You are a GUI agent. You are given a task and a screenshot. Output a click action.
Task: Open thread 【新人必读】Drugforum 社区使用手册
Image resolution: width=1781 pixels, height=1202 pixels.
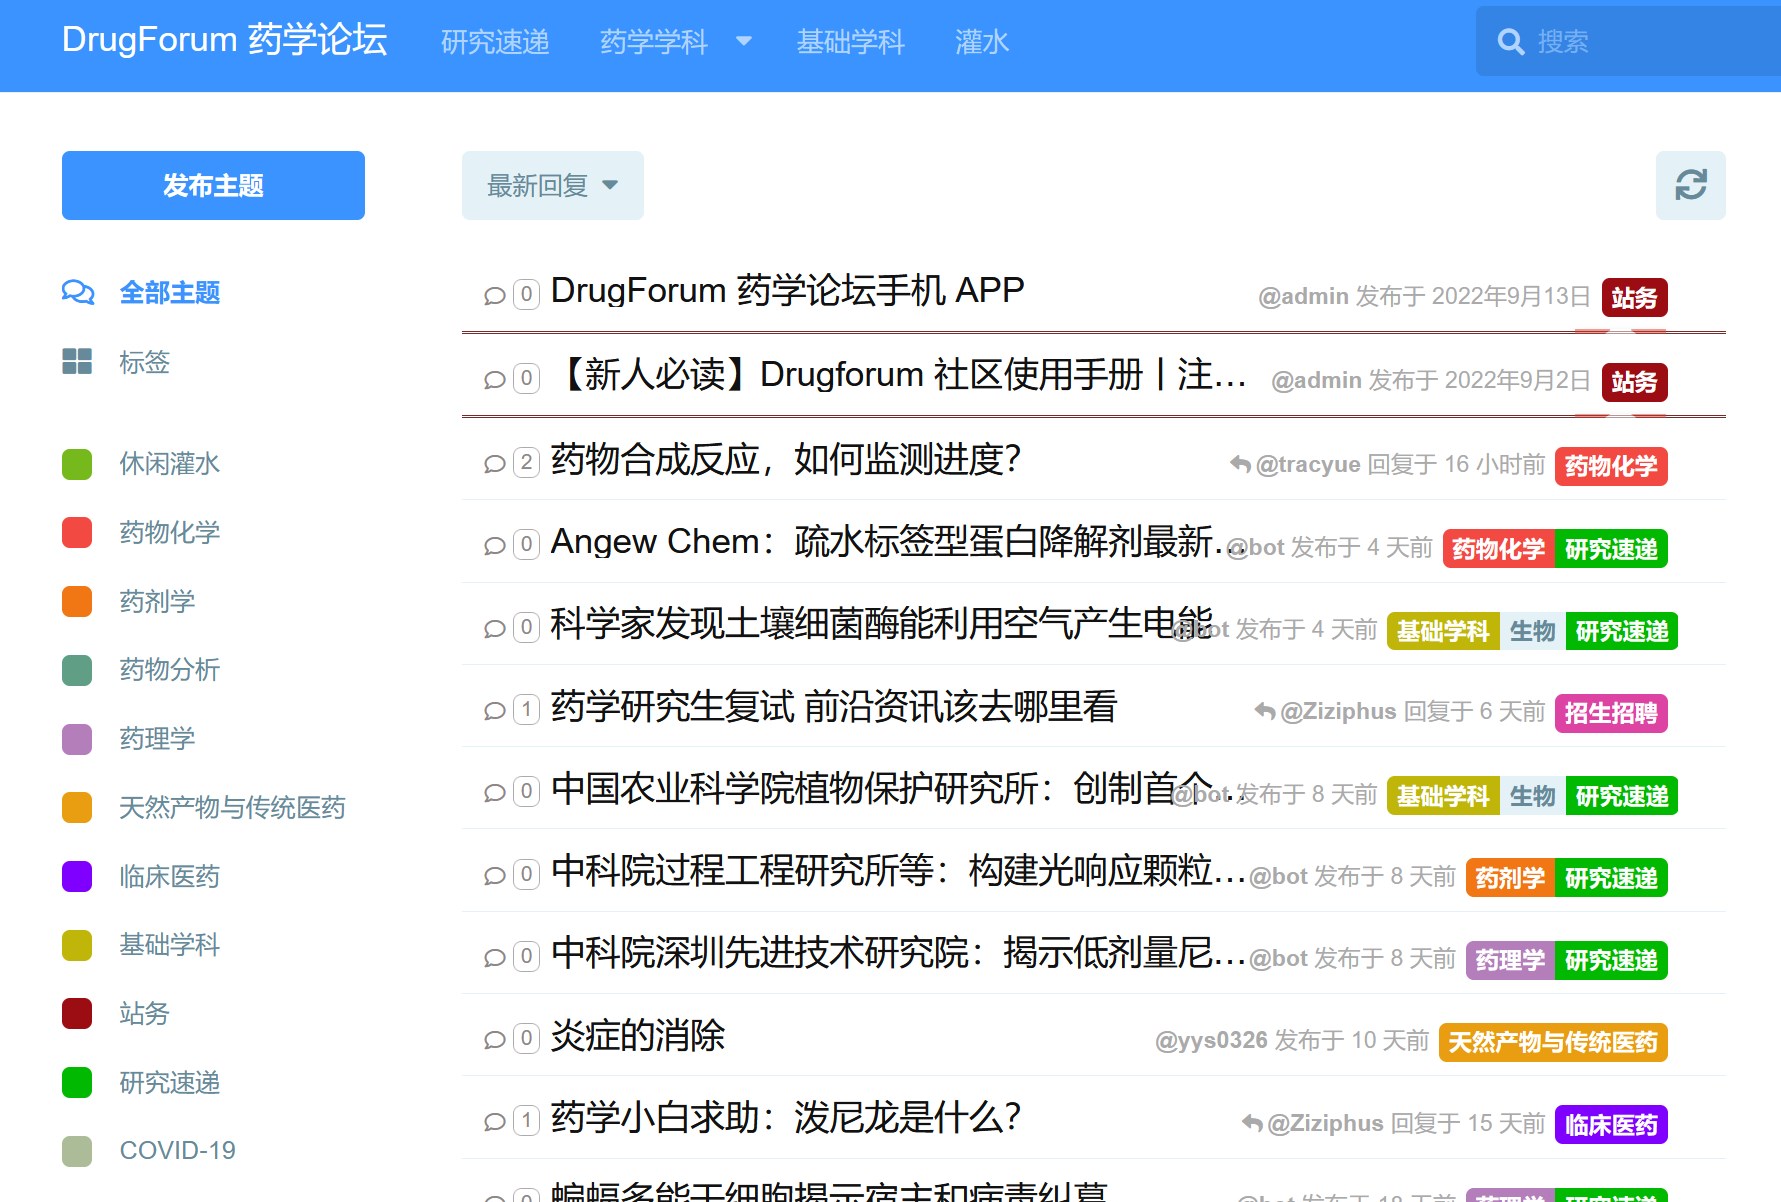tap(899, 374)
